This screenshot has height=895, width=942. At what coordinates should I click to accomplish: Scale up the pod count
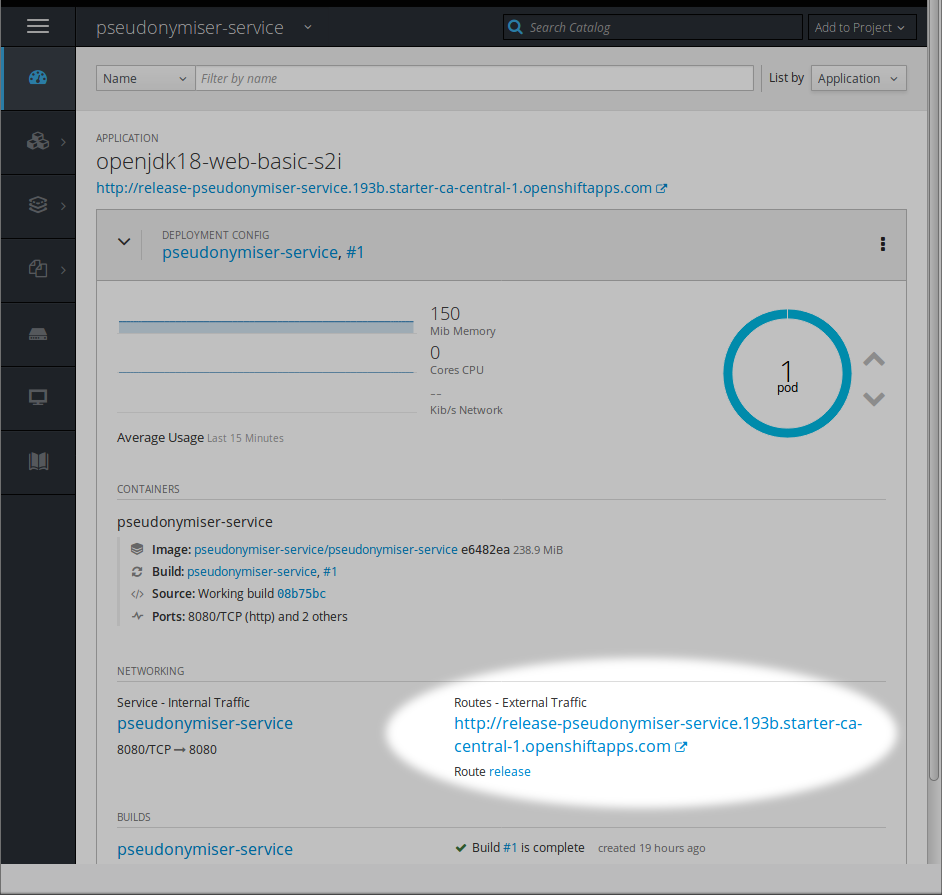click(x=873, y=360)
